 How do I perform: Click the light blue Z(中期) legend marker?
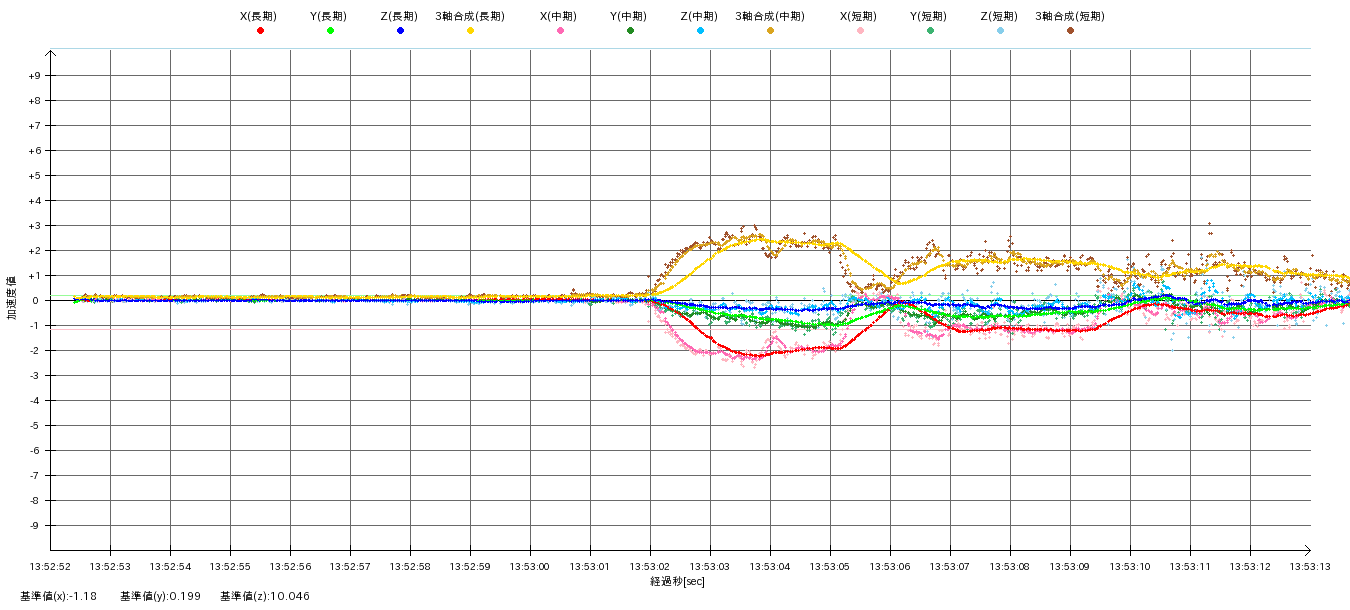700,31
